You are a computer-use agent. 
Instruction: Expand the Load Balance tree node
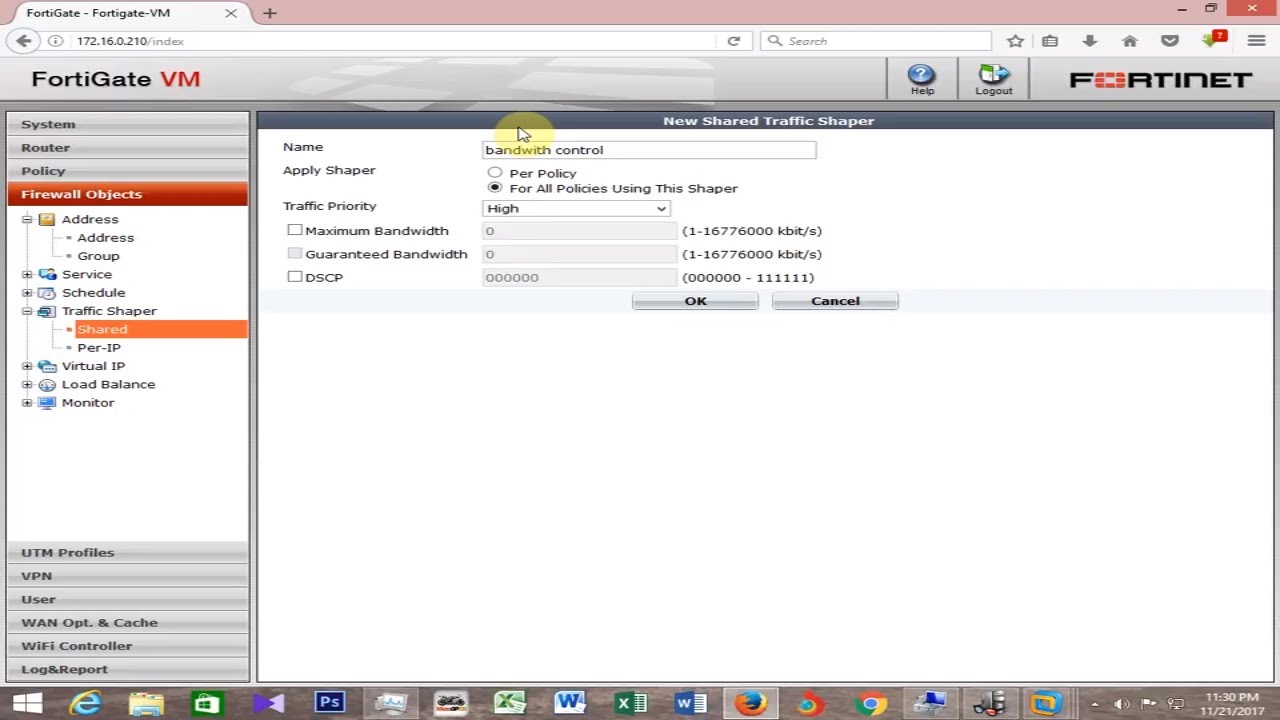coord(27,384)
